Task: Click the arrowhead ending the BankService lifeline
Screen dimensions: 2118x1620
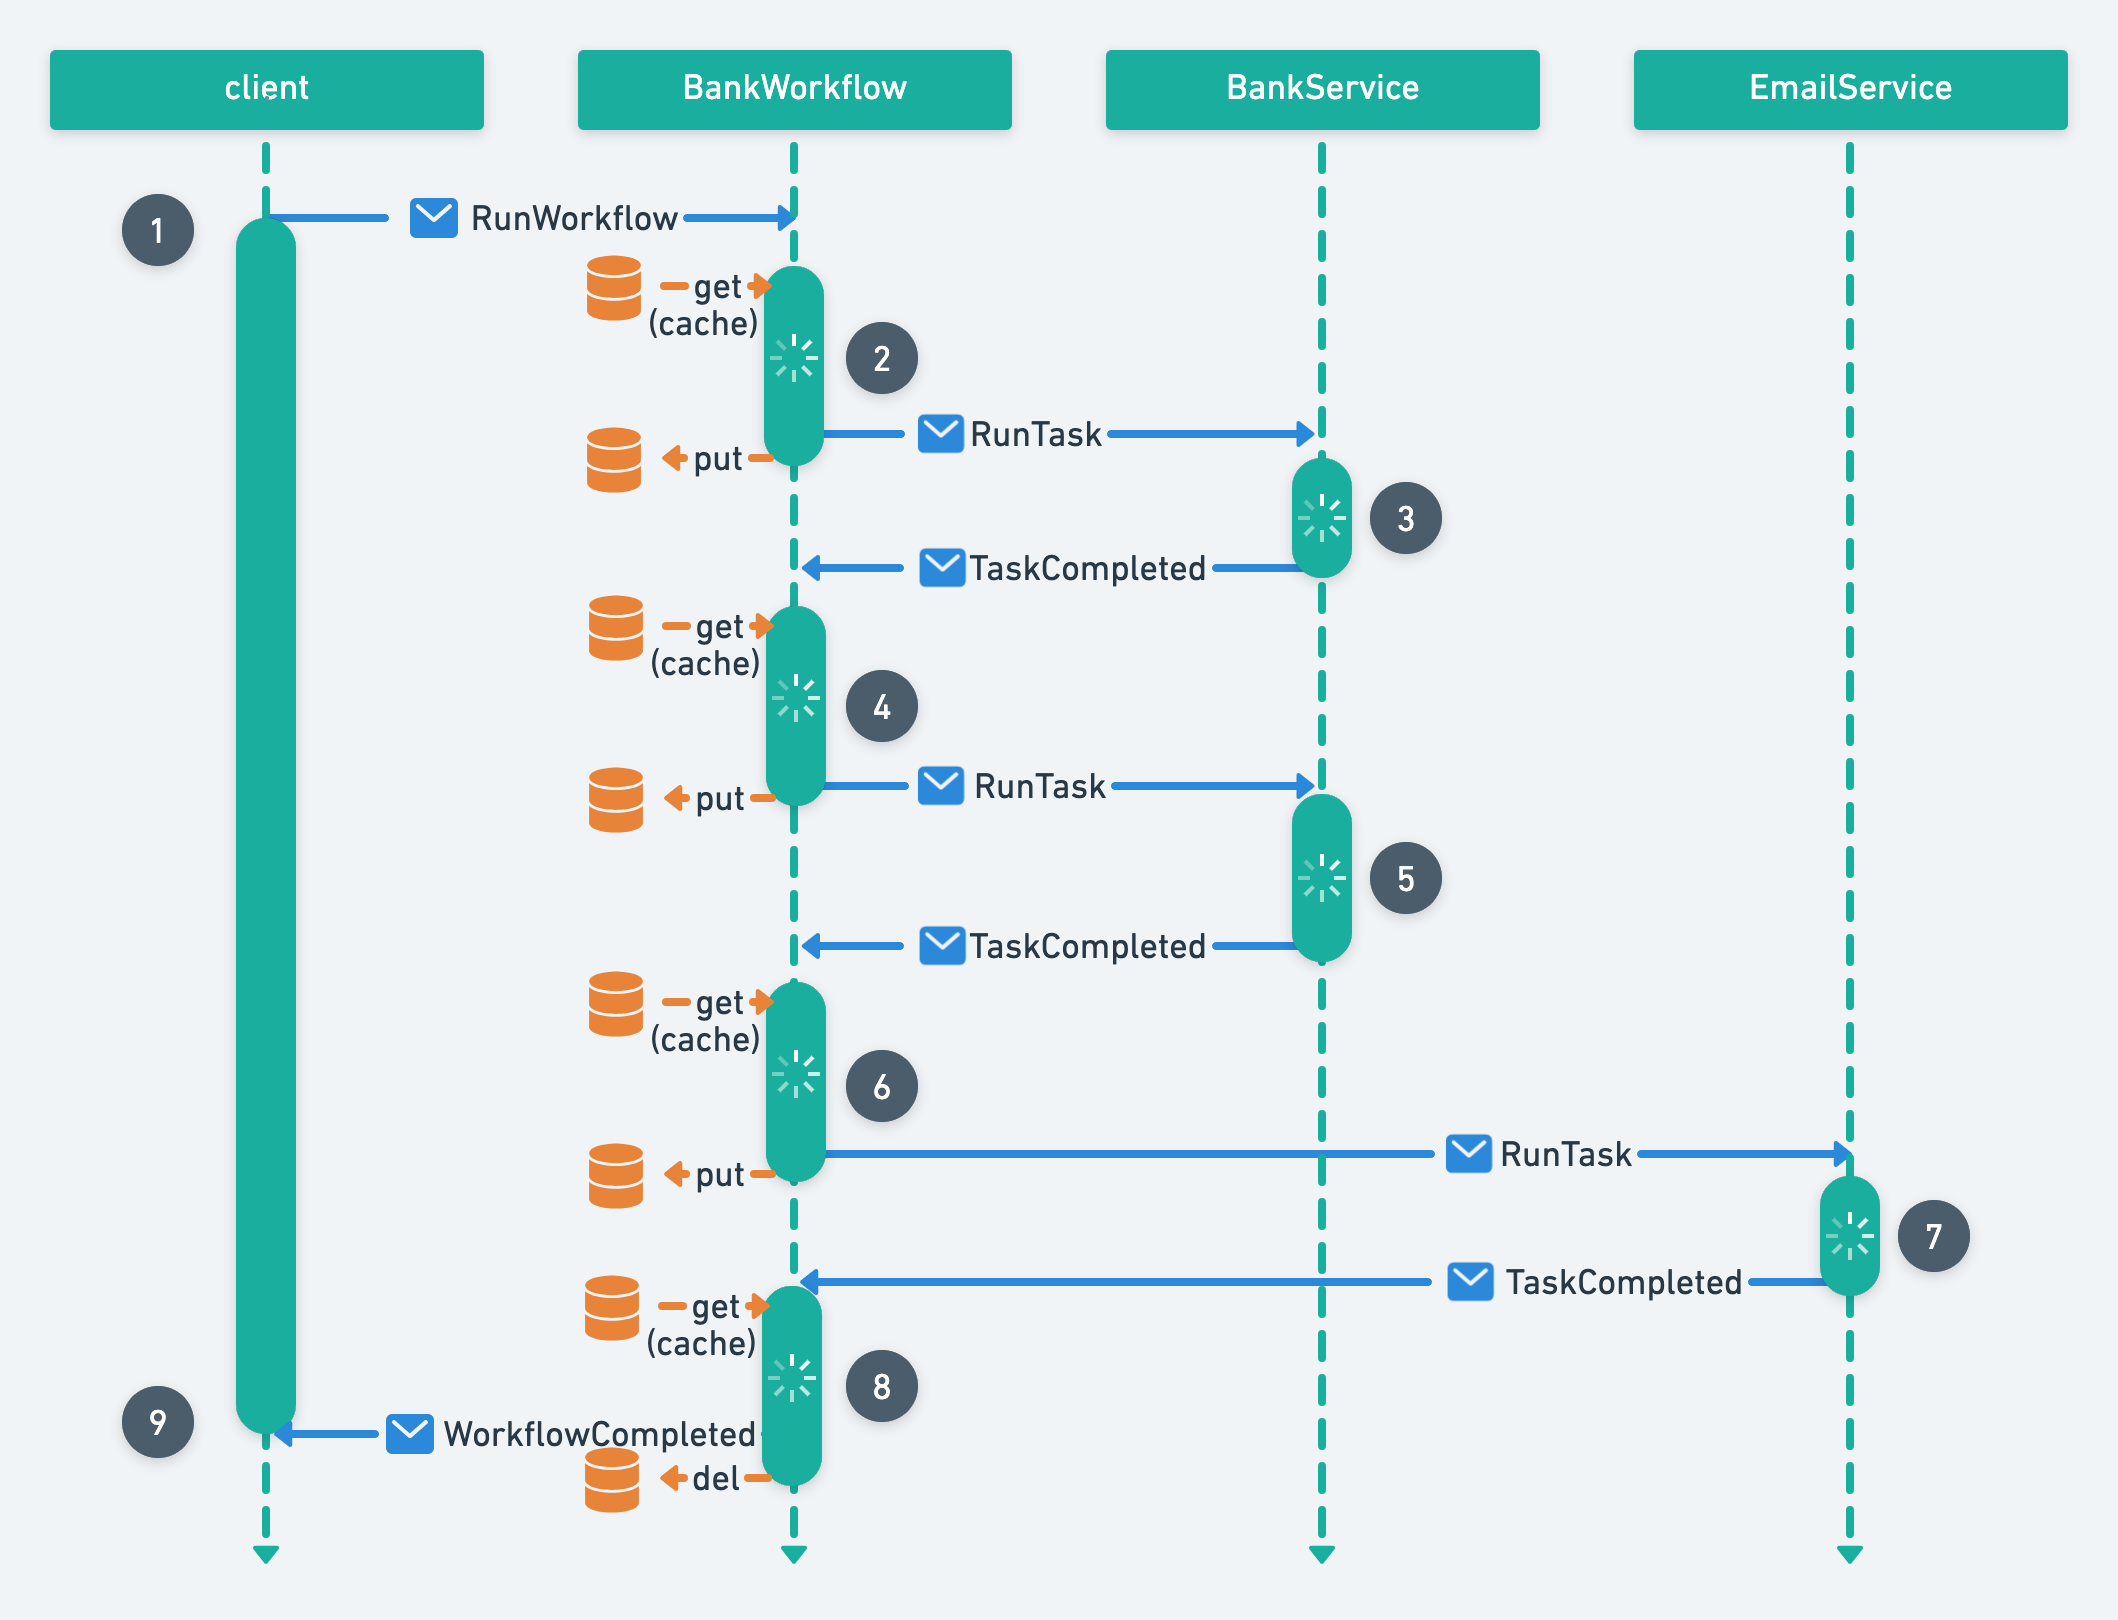Action: tap(1322, 1555)
